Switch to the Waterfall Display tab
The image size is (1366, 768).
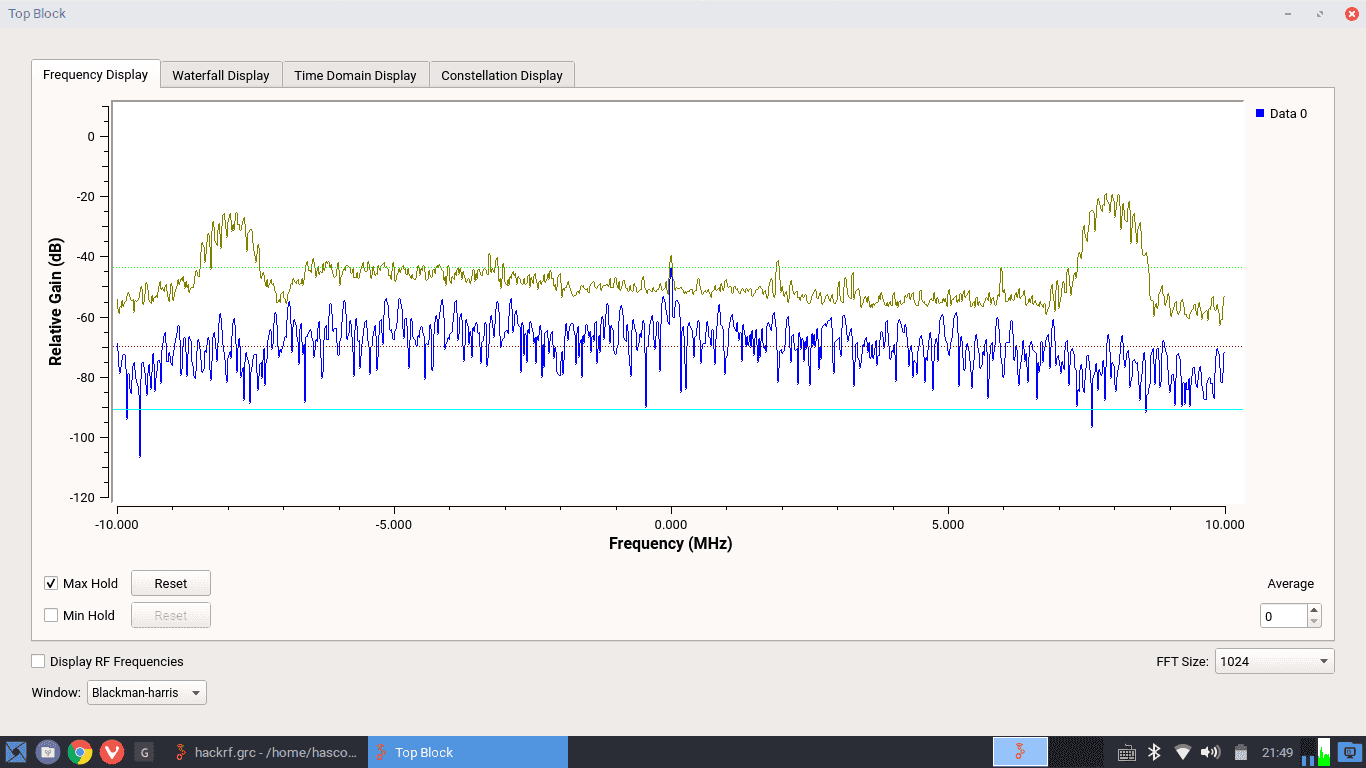[x=221, y=75]
